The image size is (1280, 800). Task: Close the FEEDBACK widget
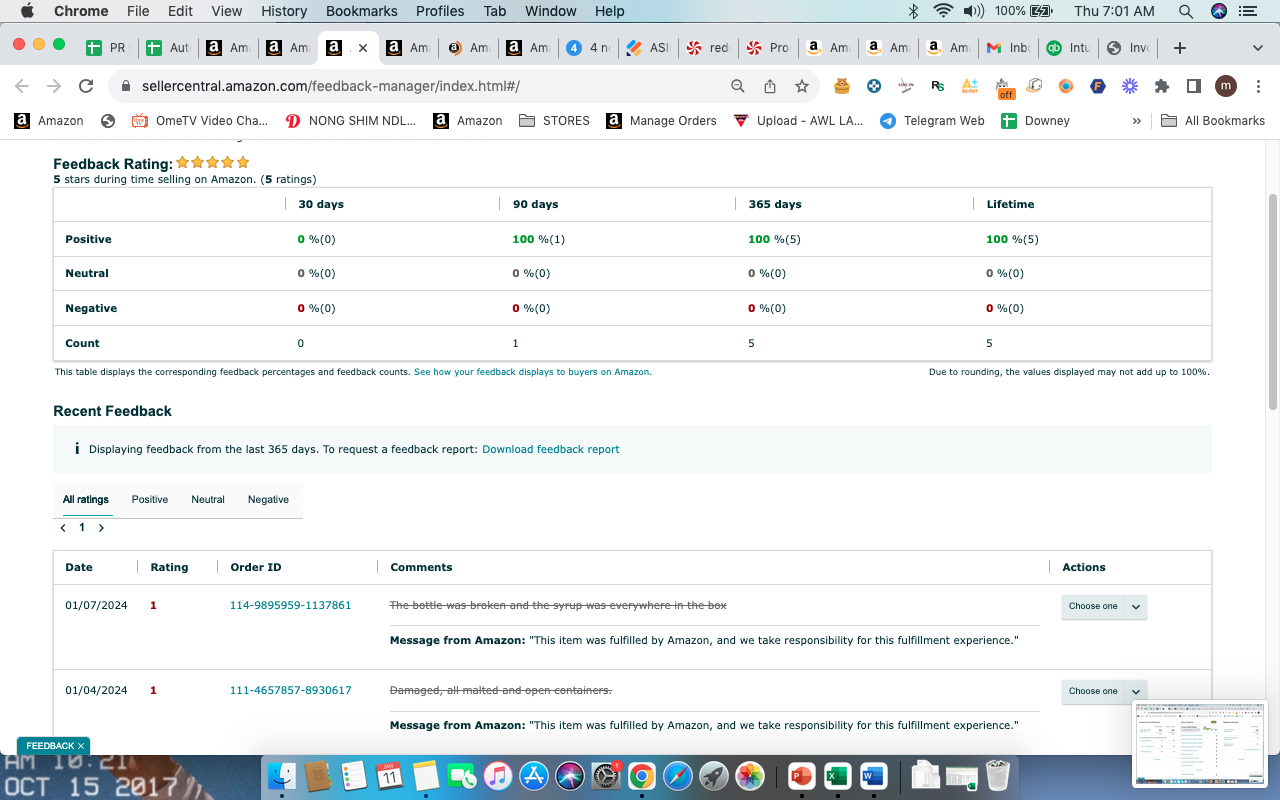click(x=81, y=746)
